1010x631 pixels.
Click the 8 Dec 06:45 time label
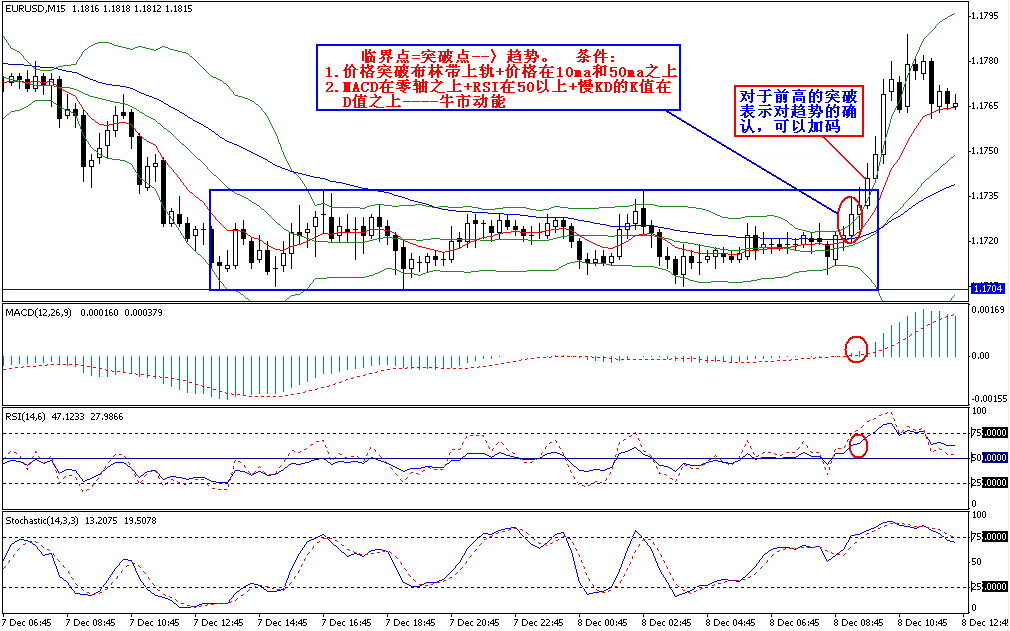794,623
